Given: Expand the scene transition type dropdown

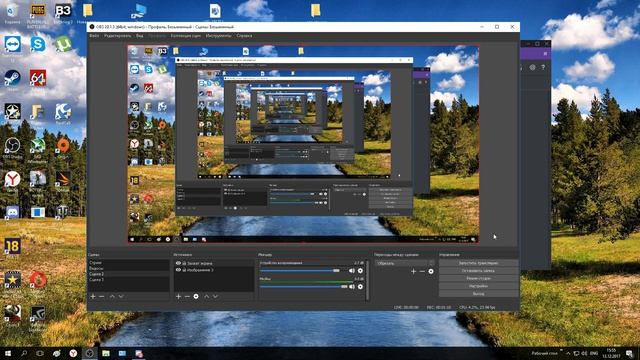Looking at the screenshot, I should 405,263.
